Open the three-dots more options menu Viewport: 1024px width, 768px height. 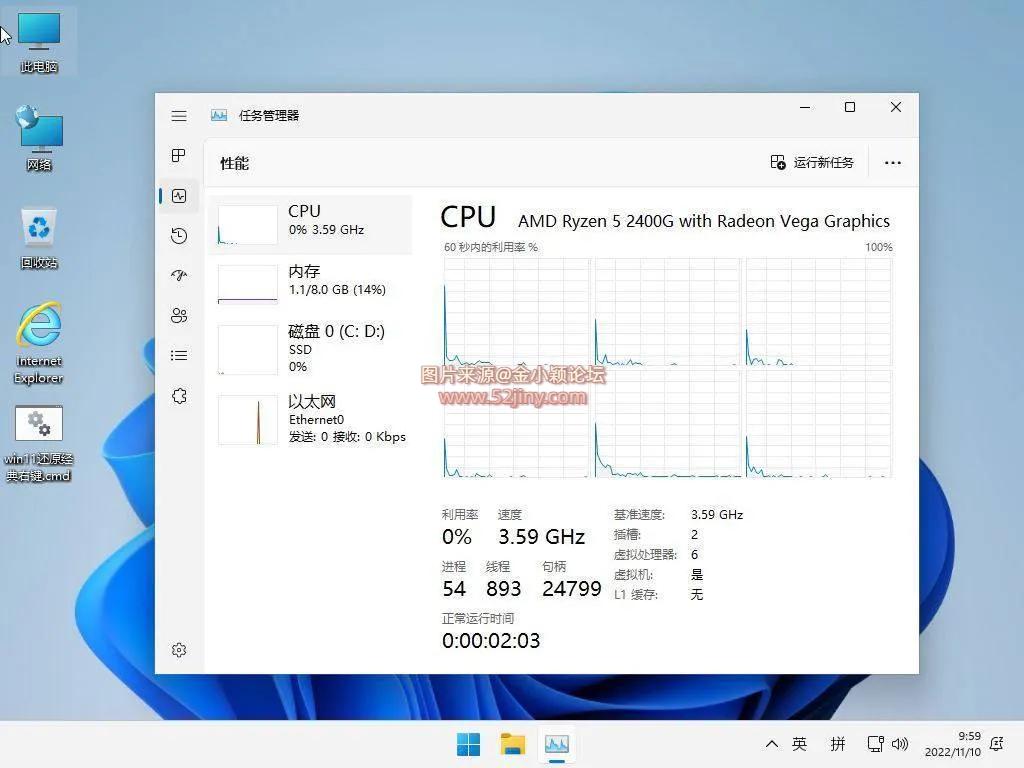tap(893, 163)
